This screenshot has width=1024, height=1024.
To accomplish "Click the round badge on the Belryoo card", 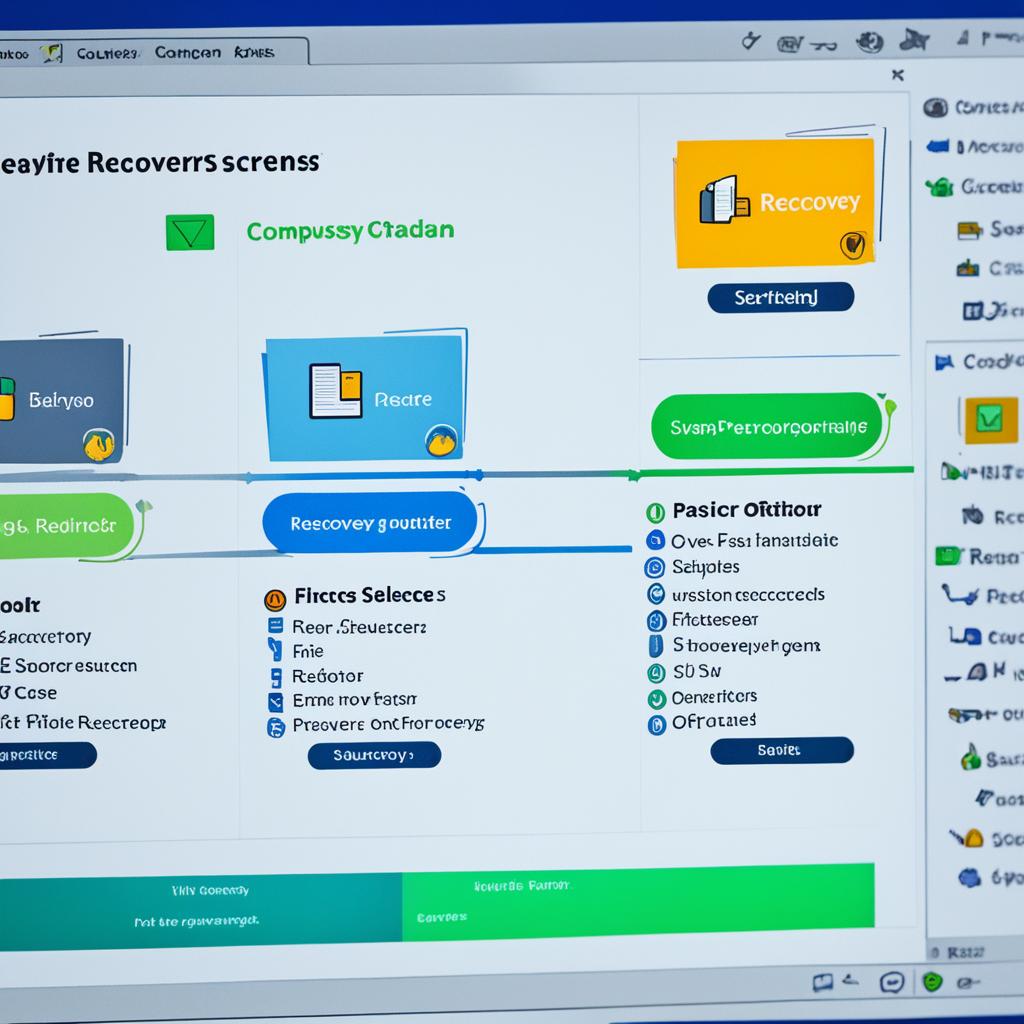I will click(x=99, y=445).
